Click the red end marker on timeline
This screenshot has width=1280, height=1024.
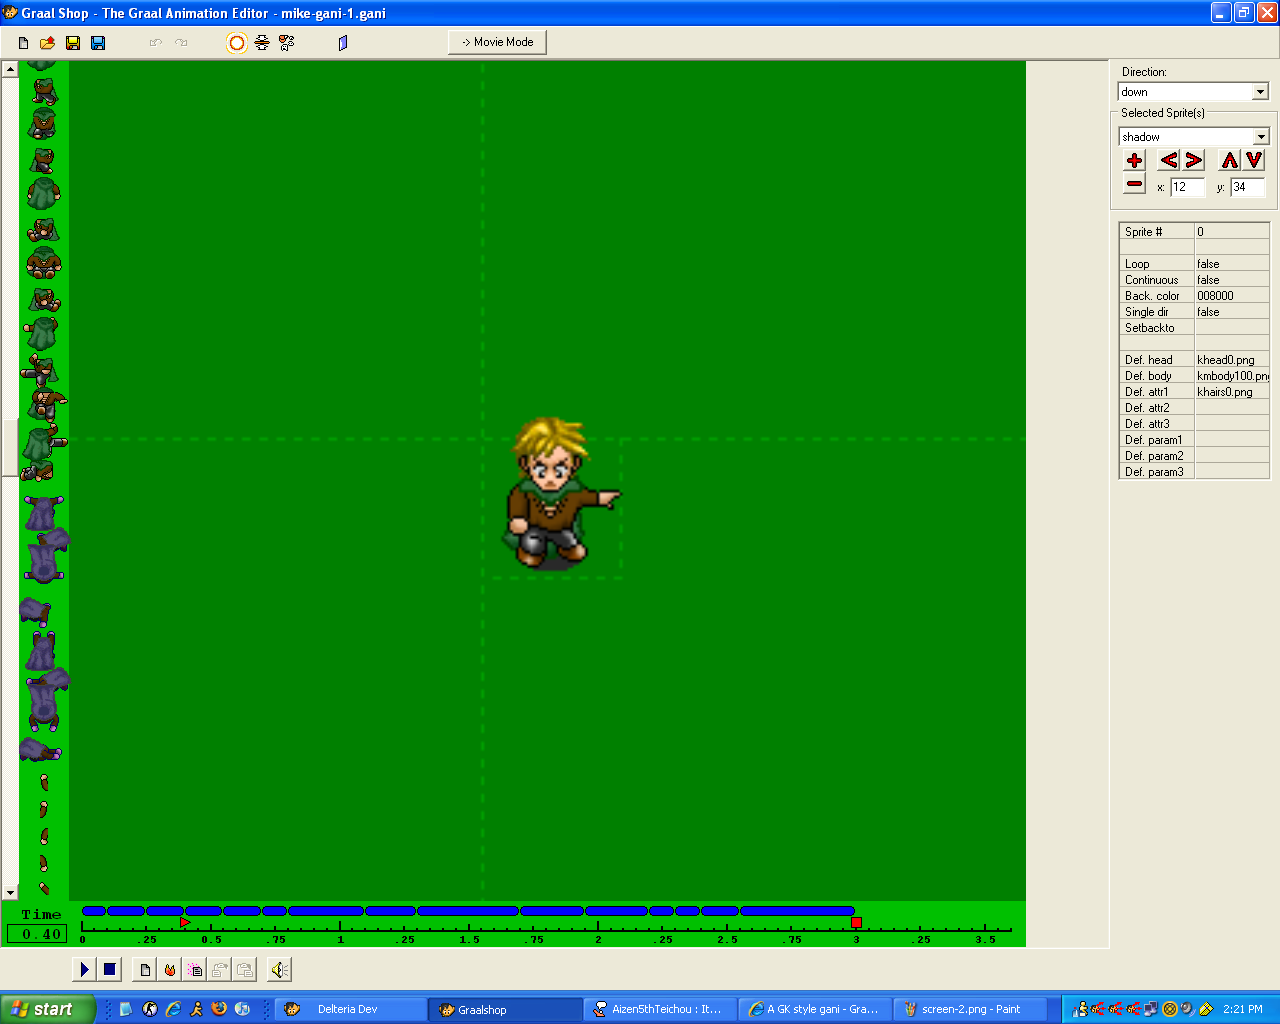(x=856, y=922)
